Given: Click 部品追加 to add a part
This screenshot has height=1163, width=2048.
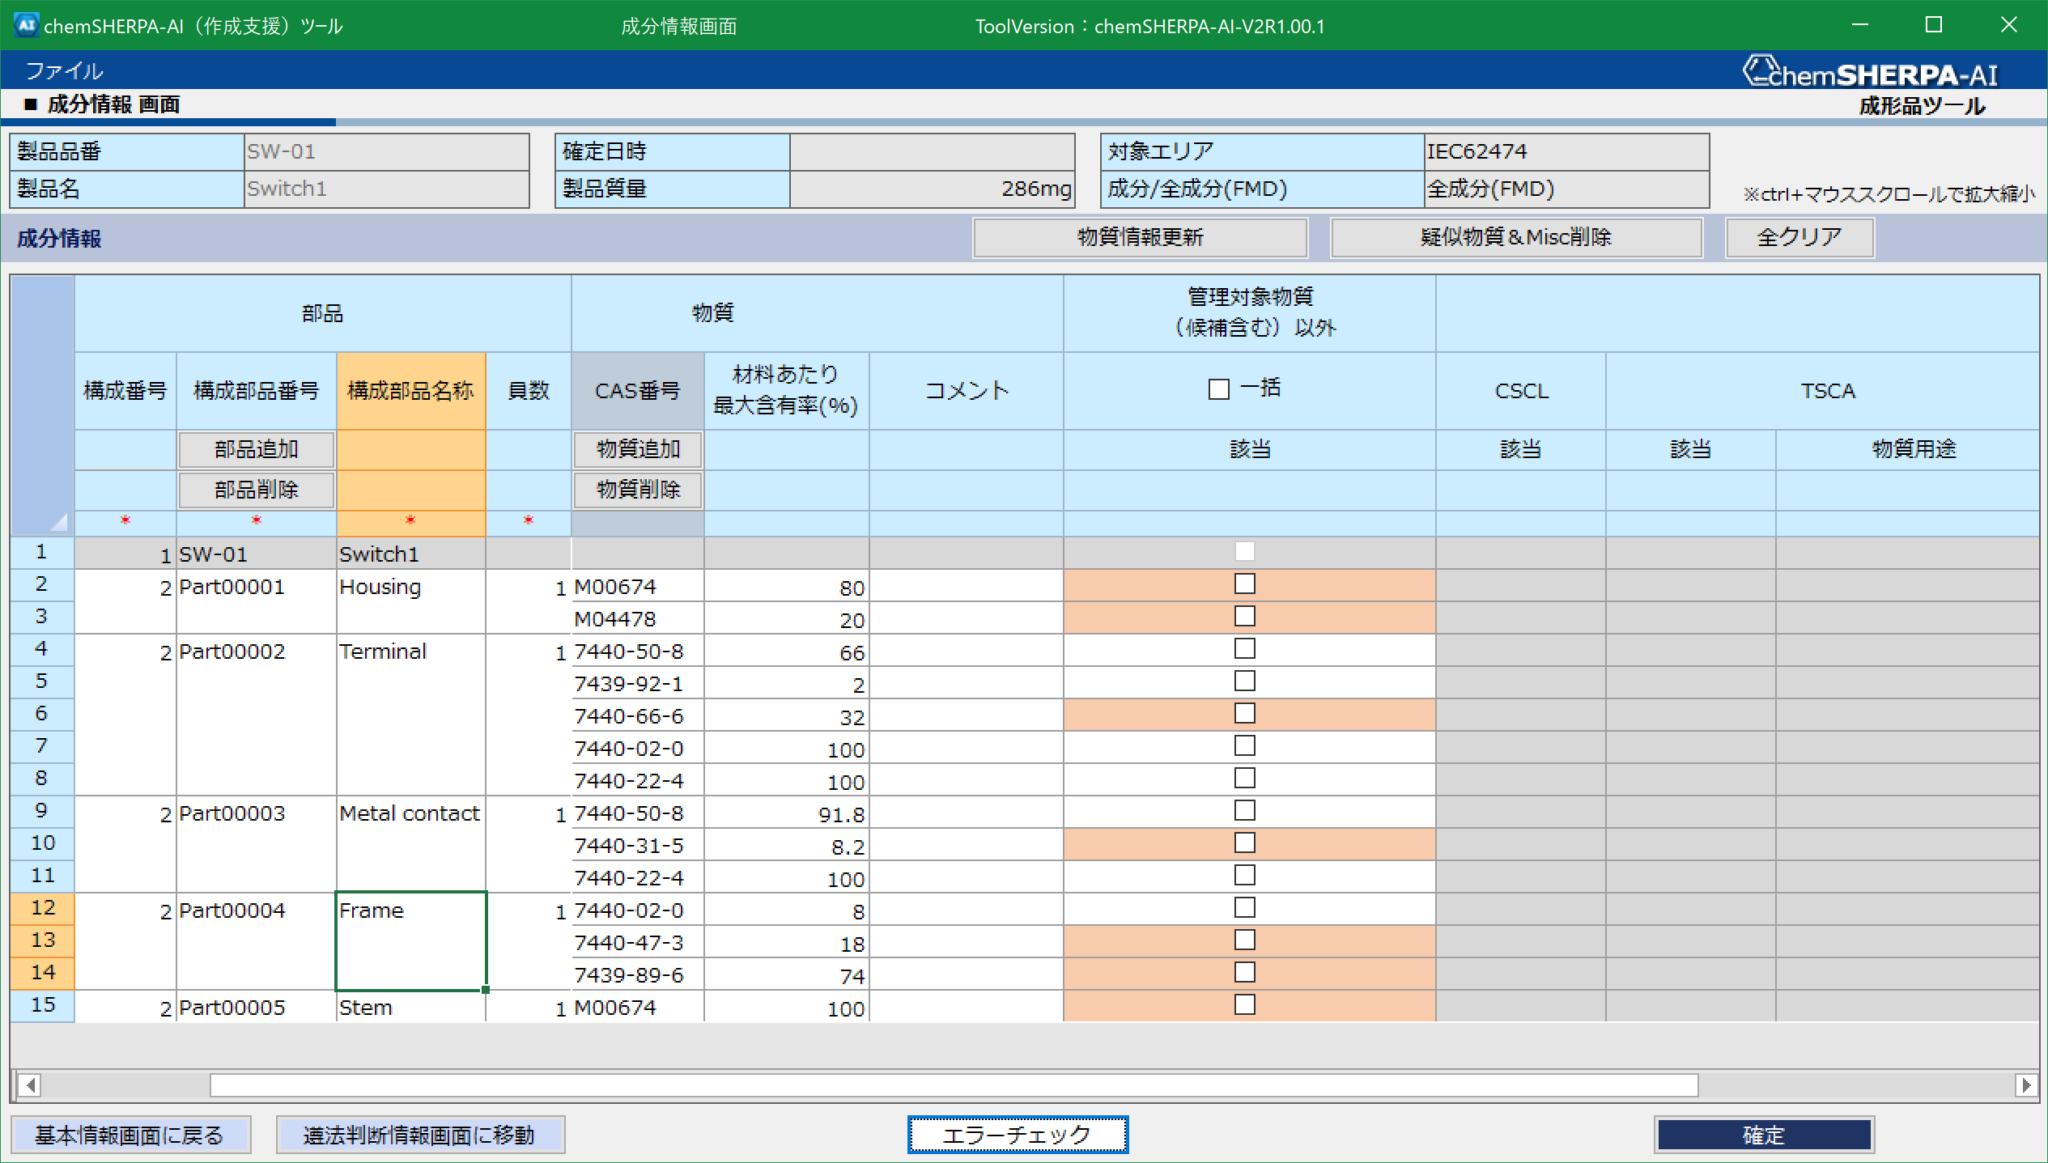Looking at the screenshot, I should (x=255, y=449).
